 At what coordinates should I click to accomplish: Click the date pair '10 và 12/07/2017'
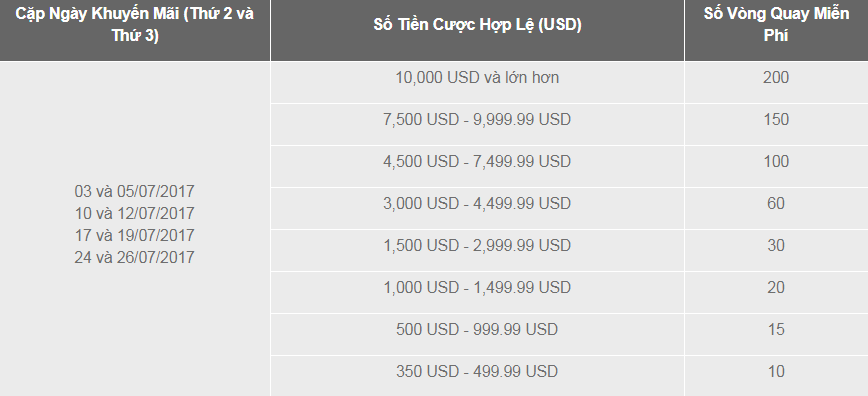tap(135, 213)
